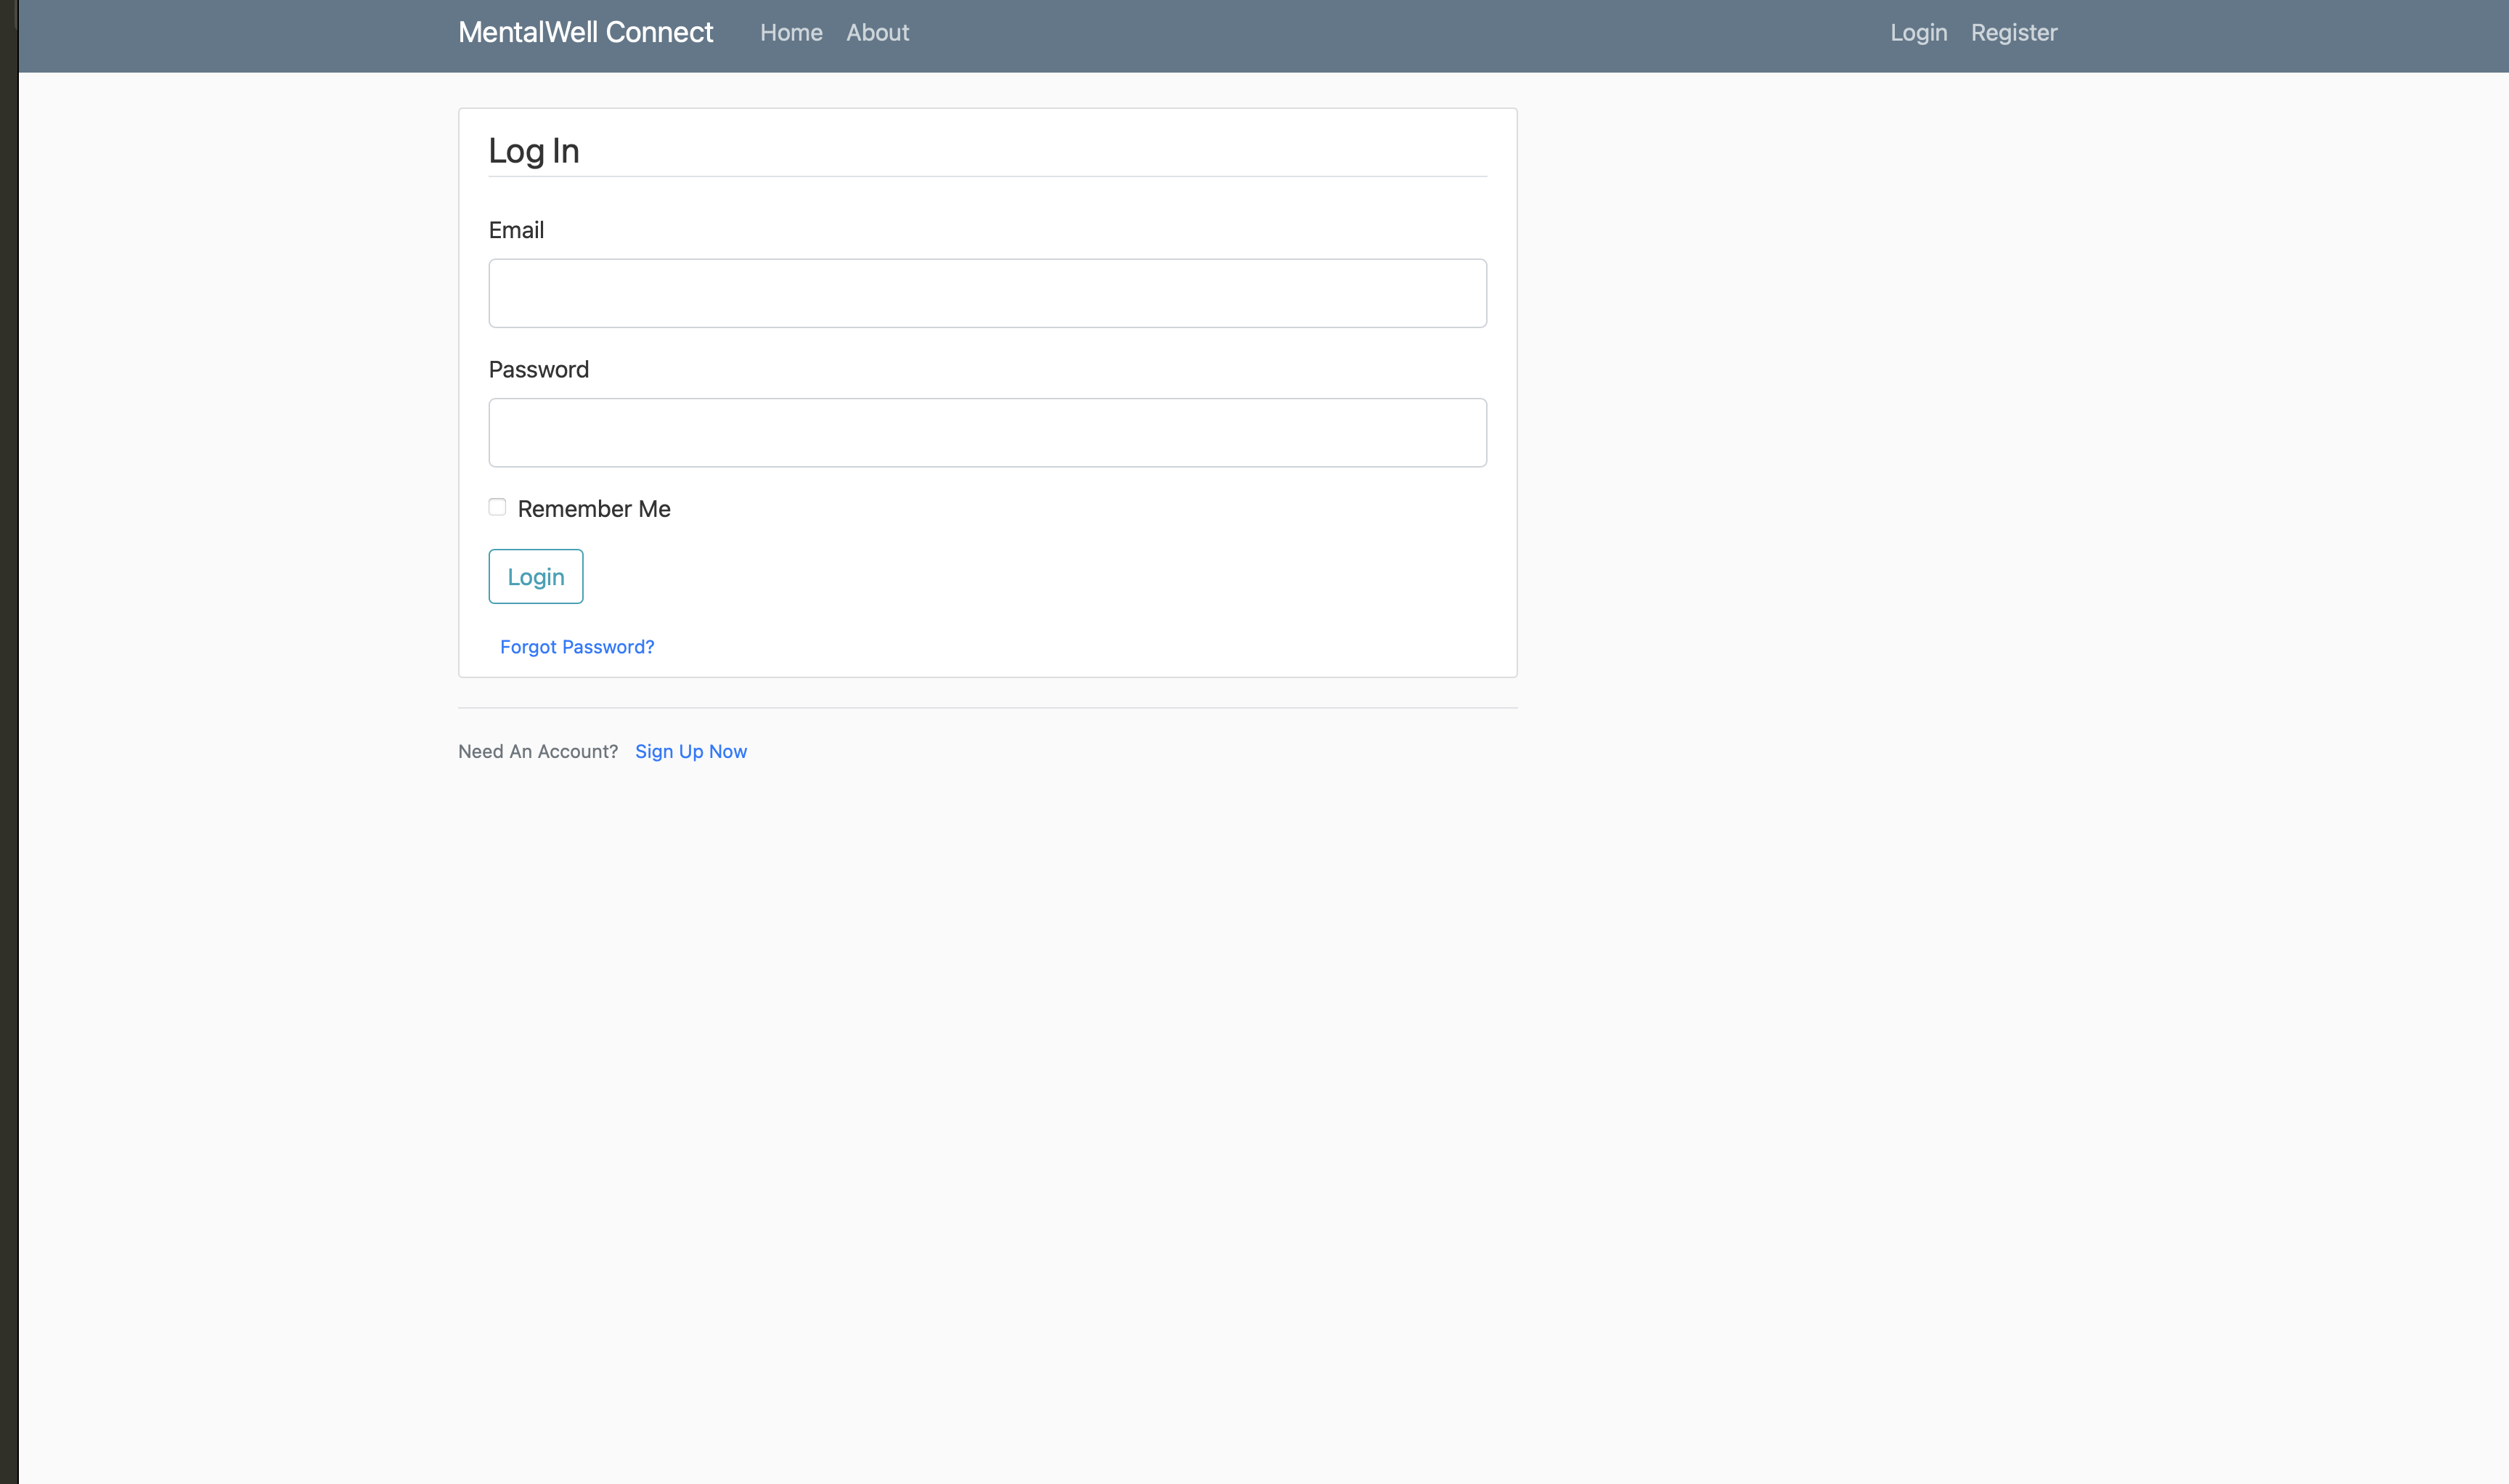This screenshot has width=2509, height=1484.
Task: Click the Password field label
Action: click(x=538, y=370)
